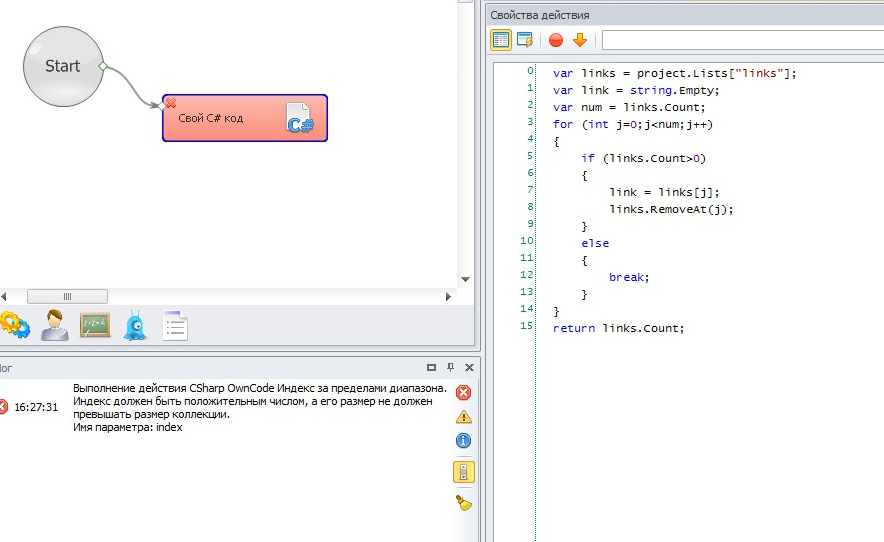Close the log panel

tap(469, 367)
